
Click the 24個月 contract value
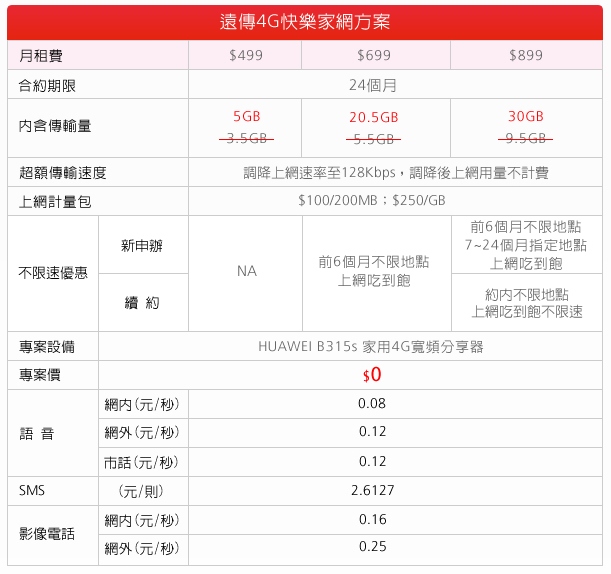(x=373, y=85)
